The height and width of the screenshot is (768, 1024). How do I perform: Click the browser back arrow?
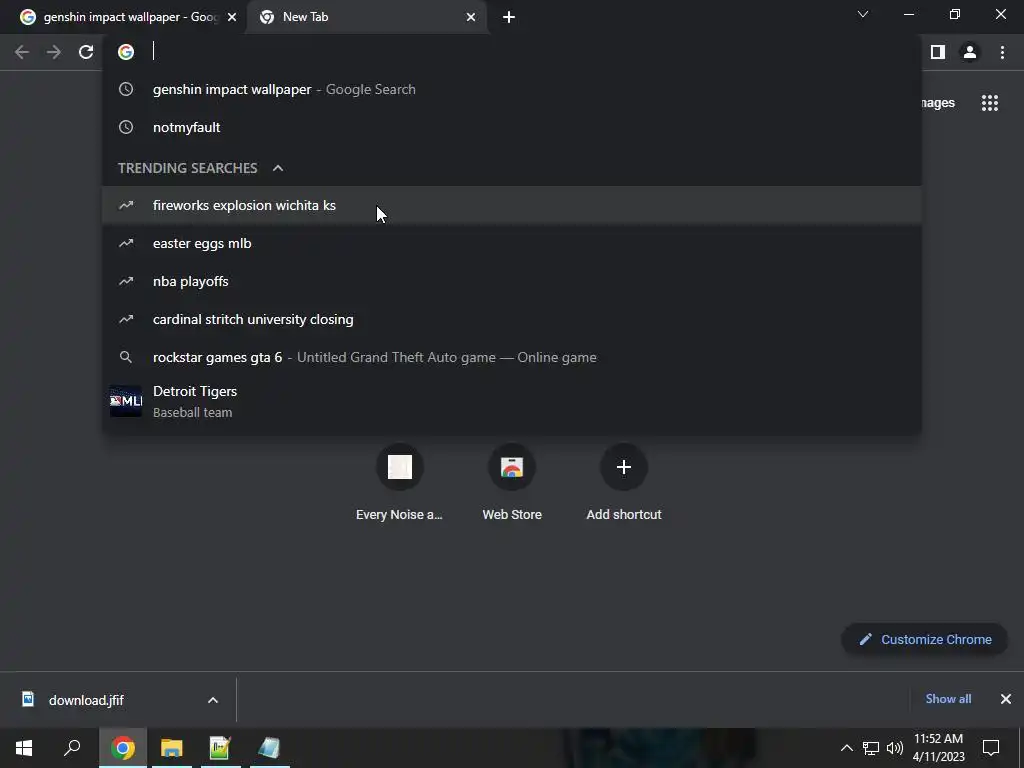point(22,52)
